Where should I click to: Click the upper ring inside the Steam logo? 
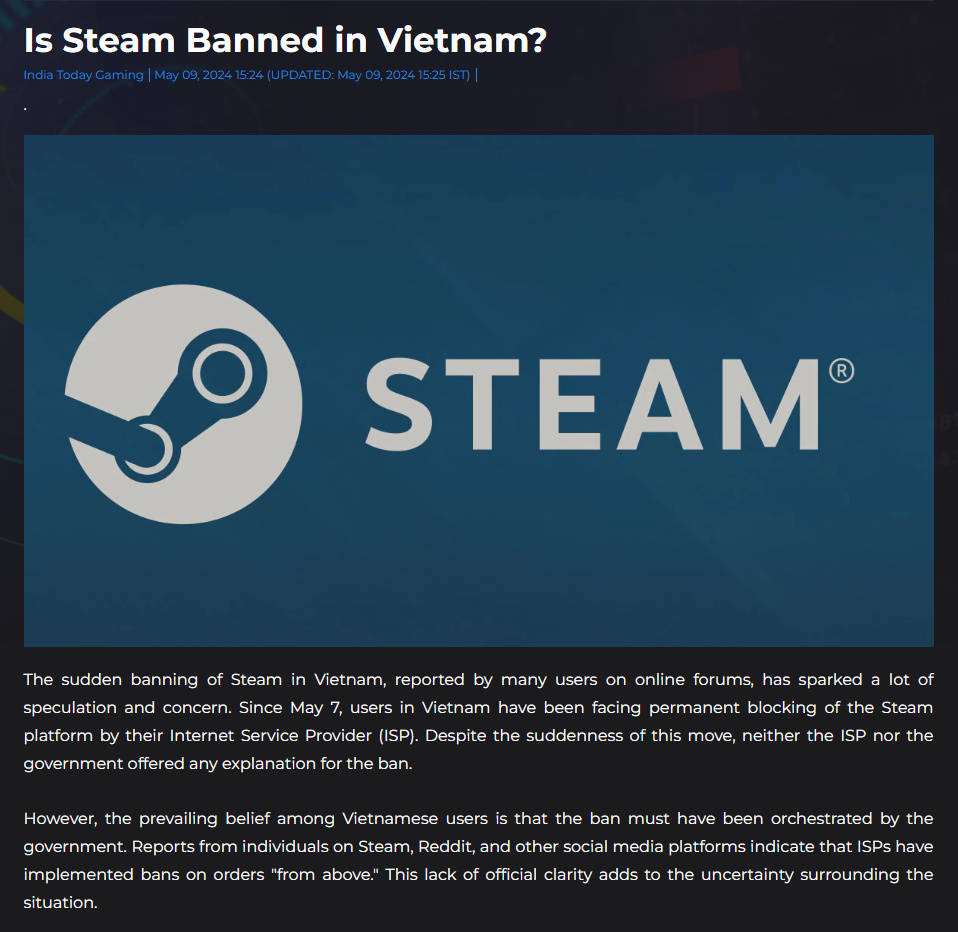(x=222, y=373)
